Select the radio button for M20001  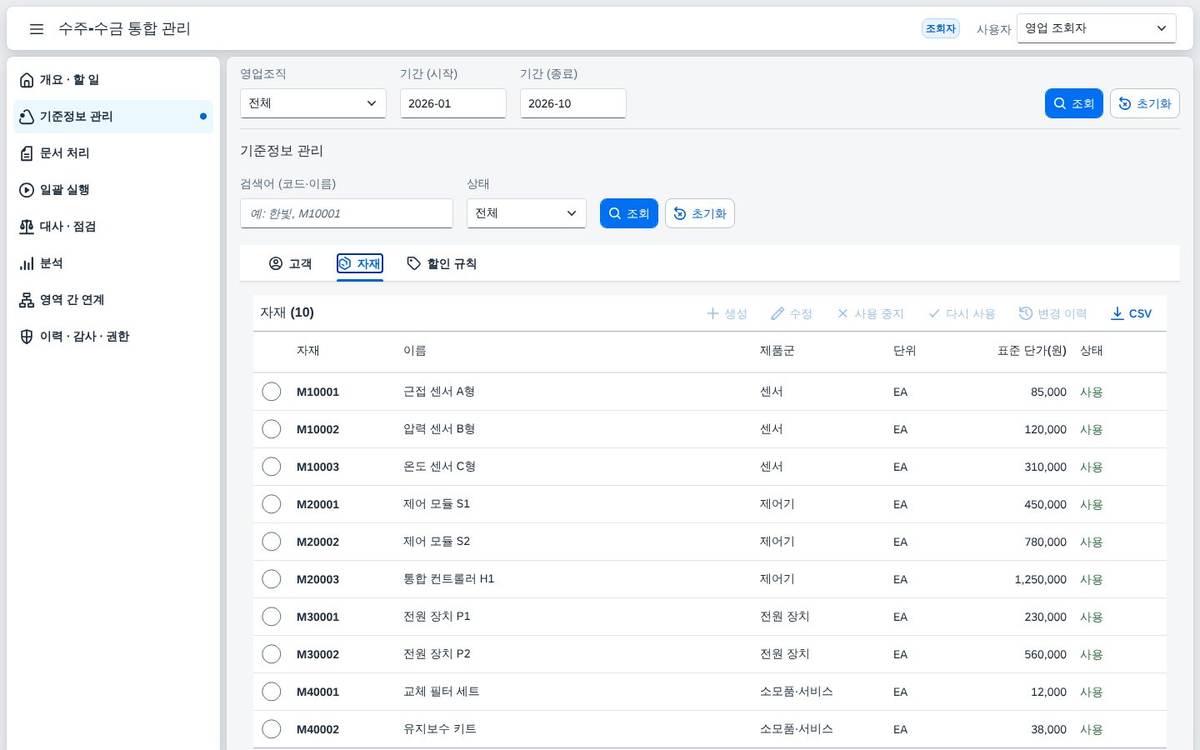(x=271, y=504)
